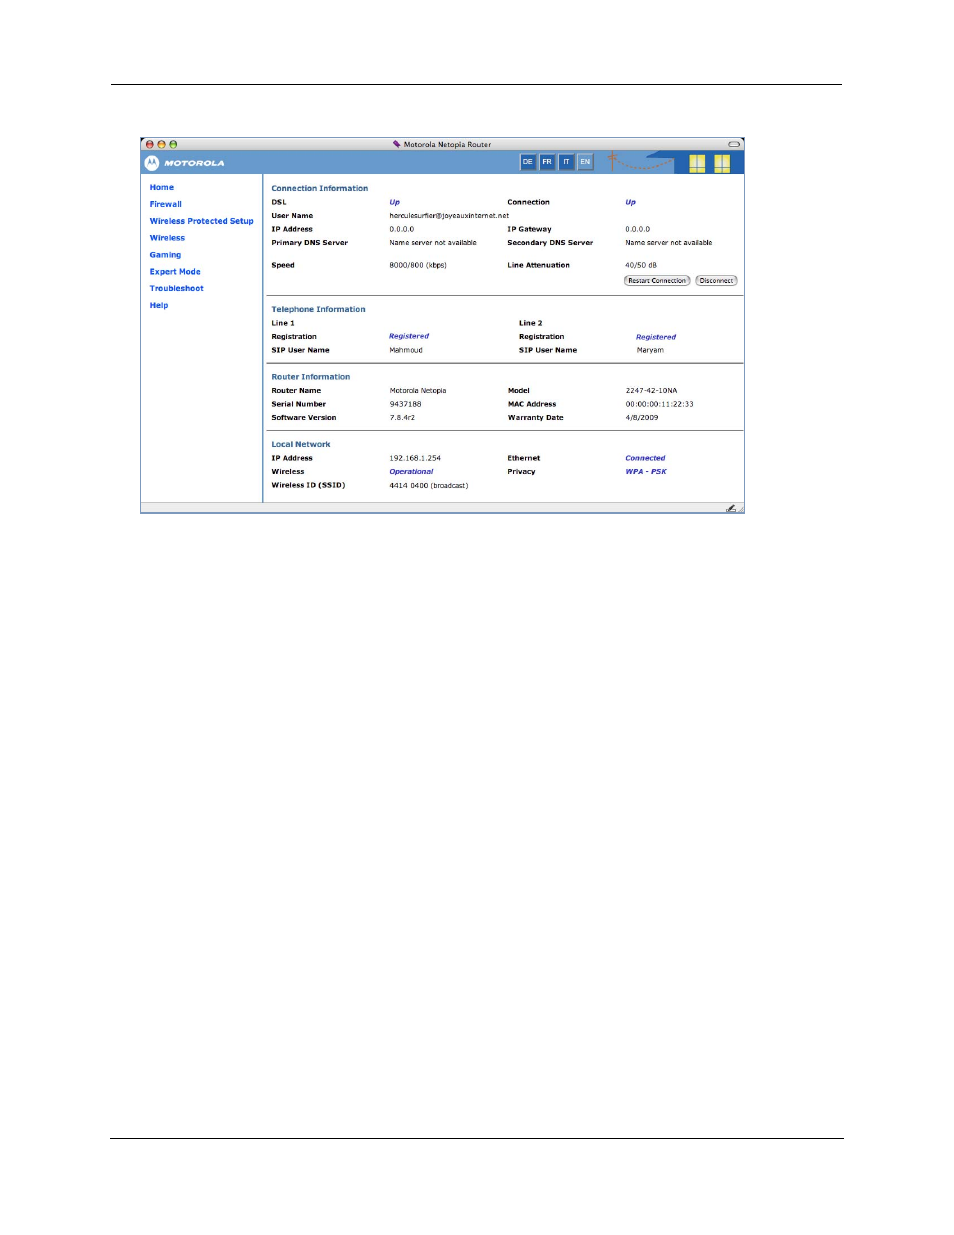This screenshot has height=1235, width=954.
Task: Click the local IP address '192.168.1.254'
Action: [x=415, y=458]
